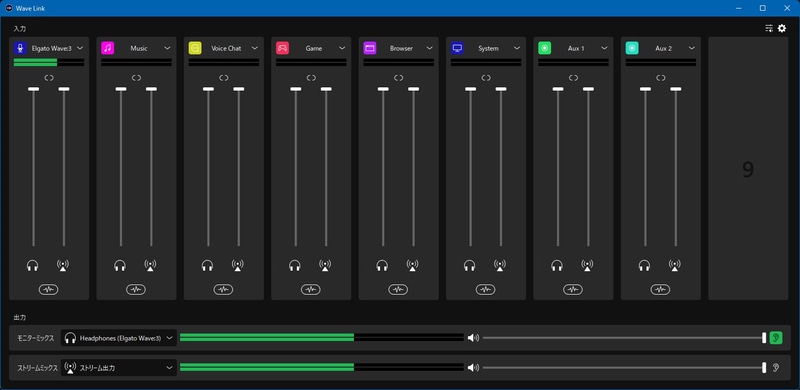
Task: Mute Browser in the headphone monitor mix
Action: tap(382, 265)
